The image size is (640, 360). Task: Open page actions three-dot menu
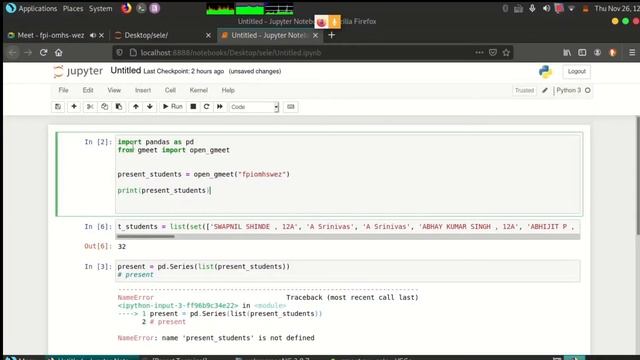479,53
